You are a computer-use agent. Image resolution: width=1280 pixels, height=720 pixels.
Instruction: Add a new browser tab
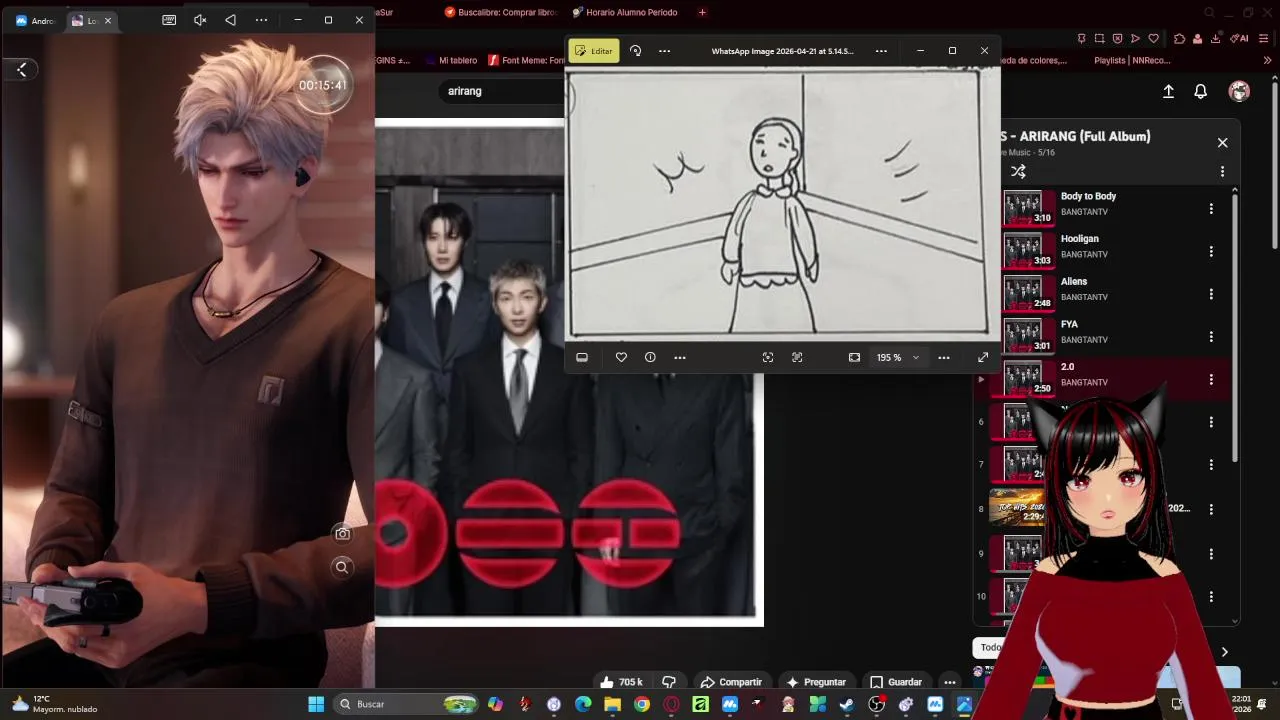click(702, 12)
